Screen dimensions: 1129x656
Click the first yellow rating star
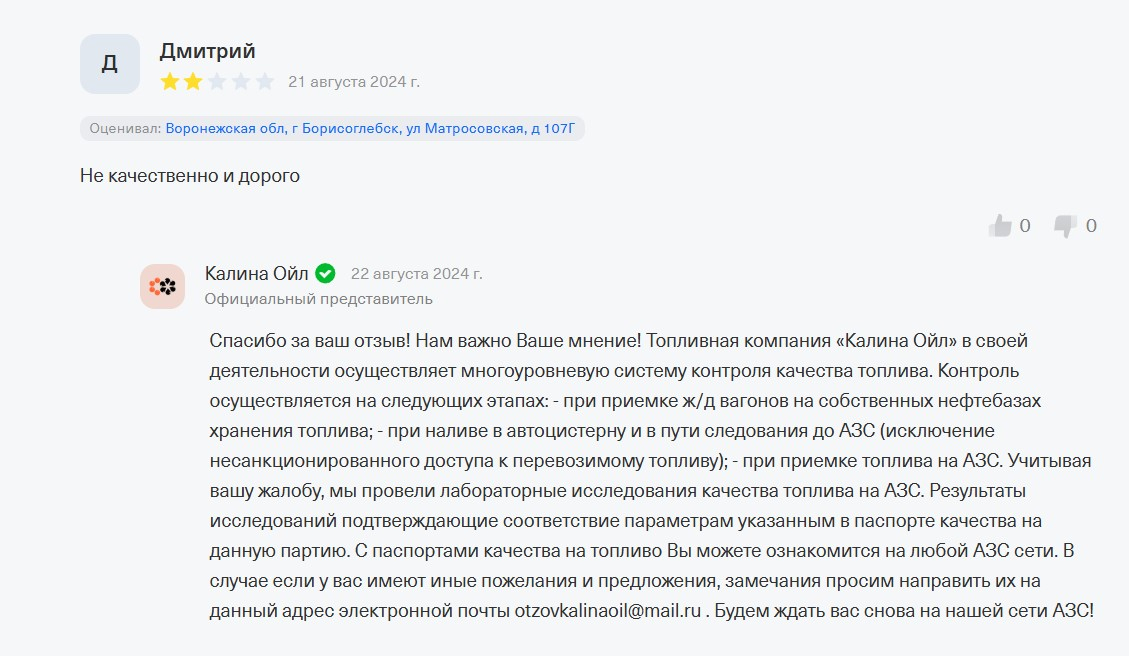coord(170,82)
